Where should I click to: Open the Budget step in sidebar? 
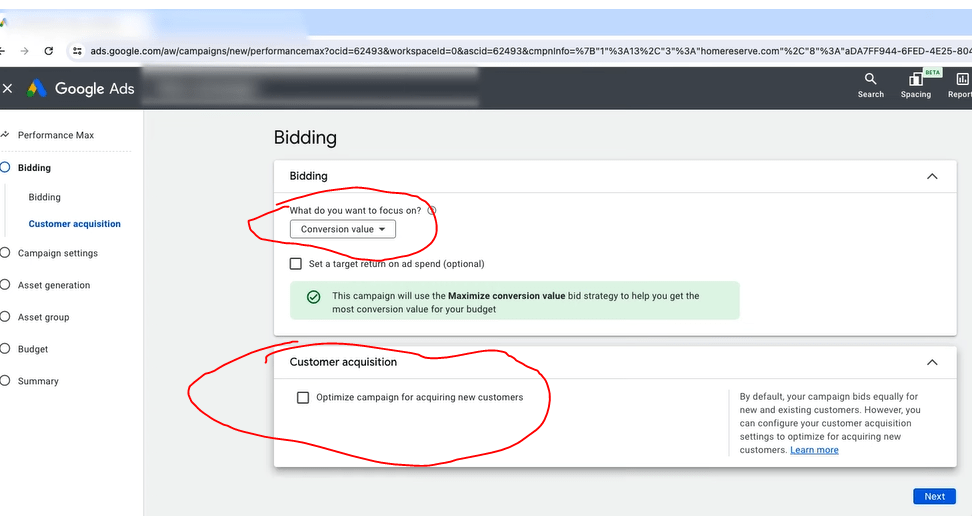32,349
